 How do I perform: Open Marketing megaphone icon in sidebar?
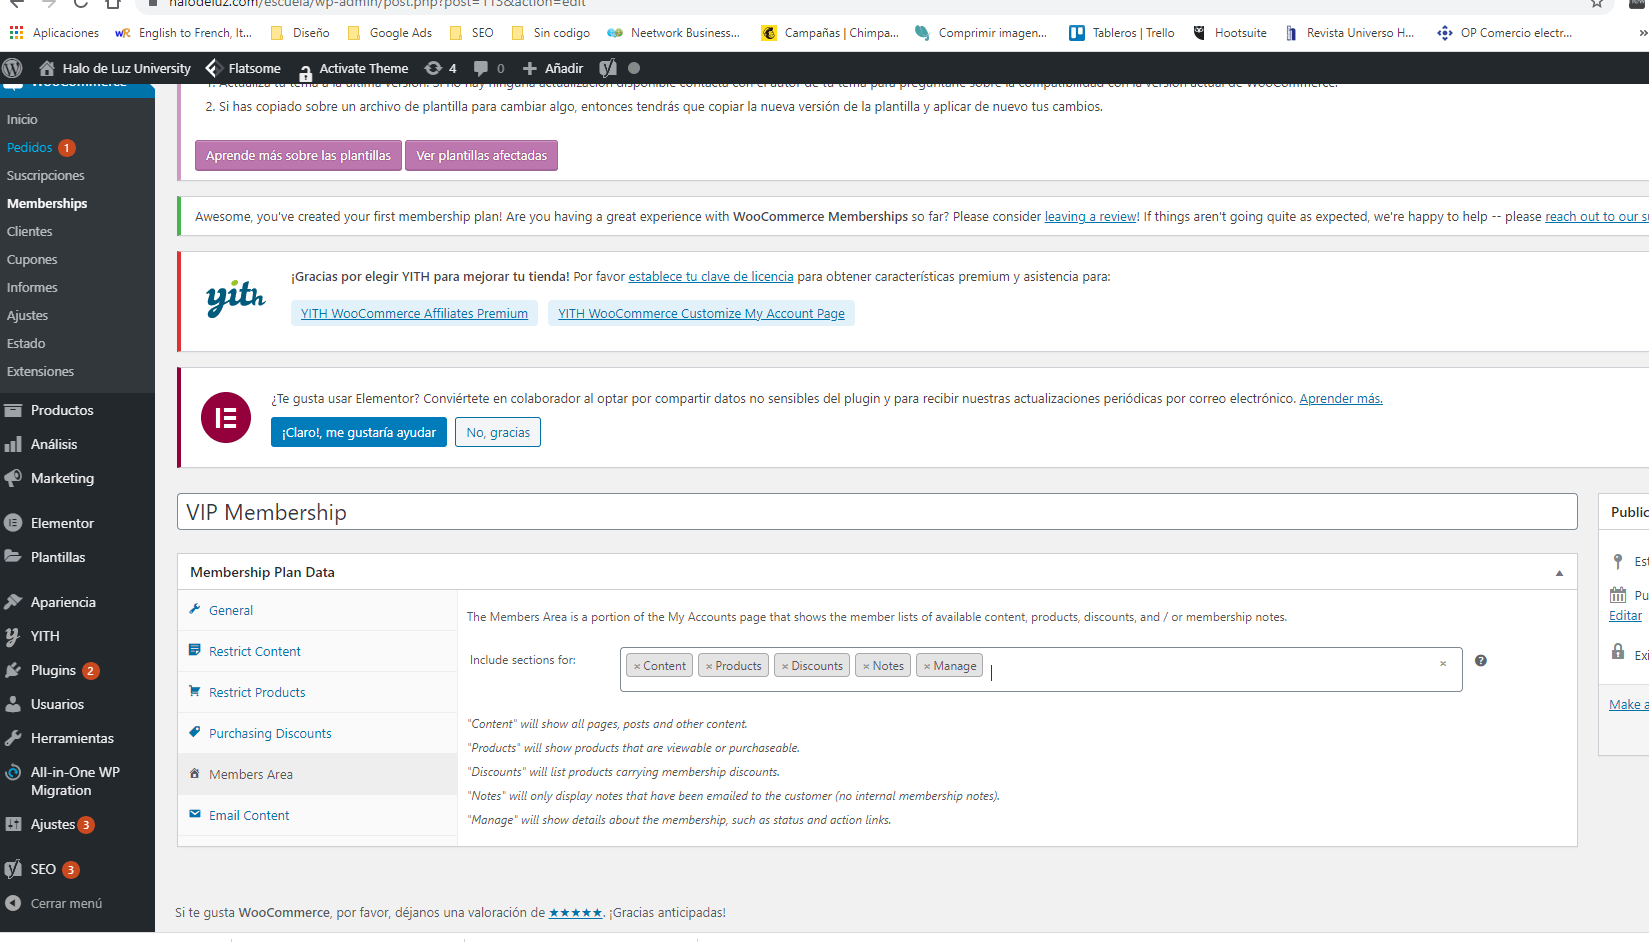[13, 478]
